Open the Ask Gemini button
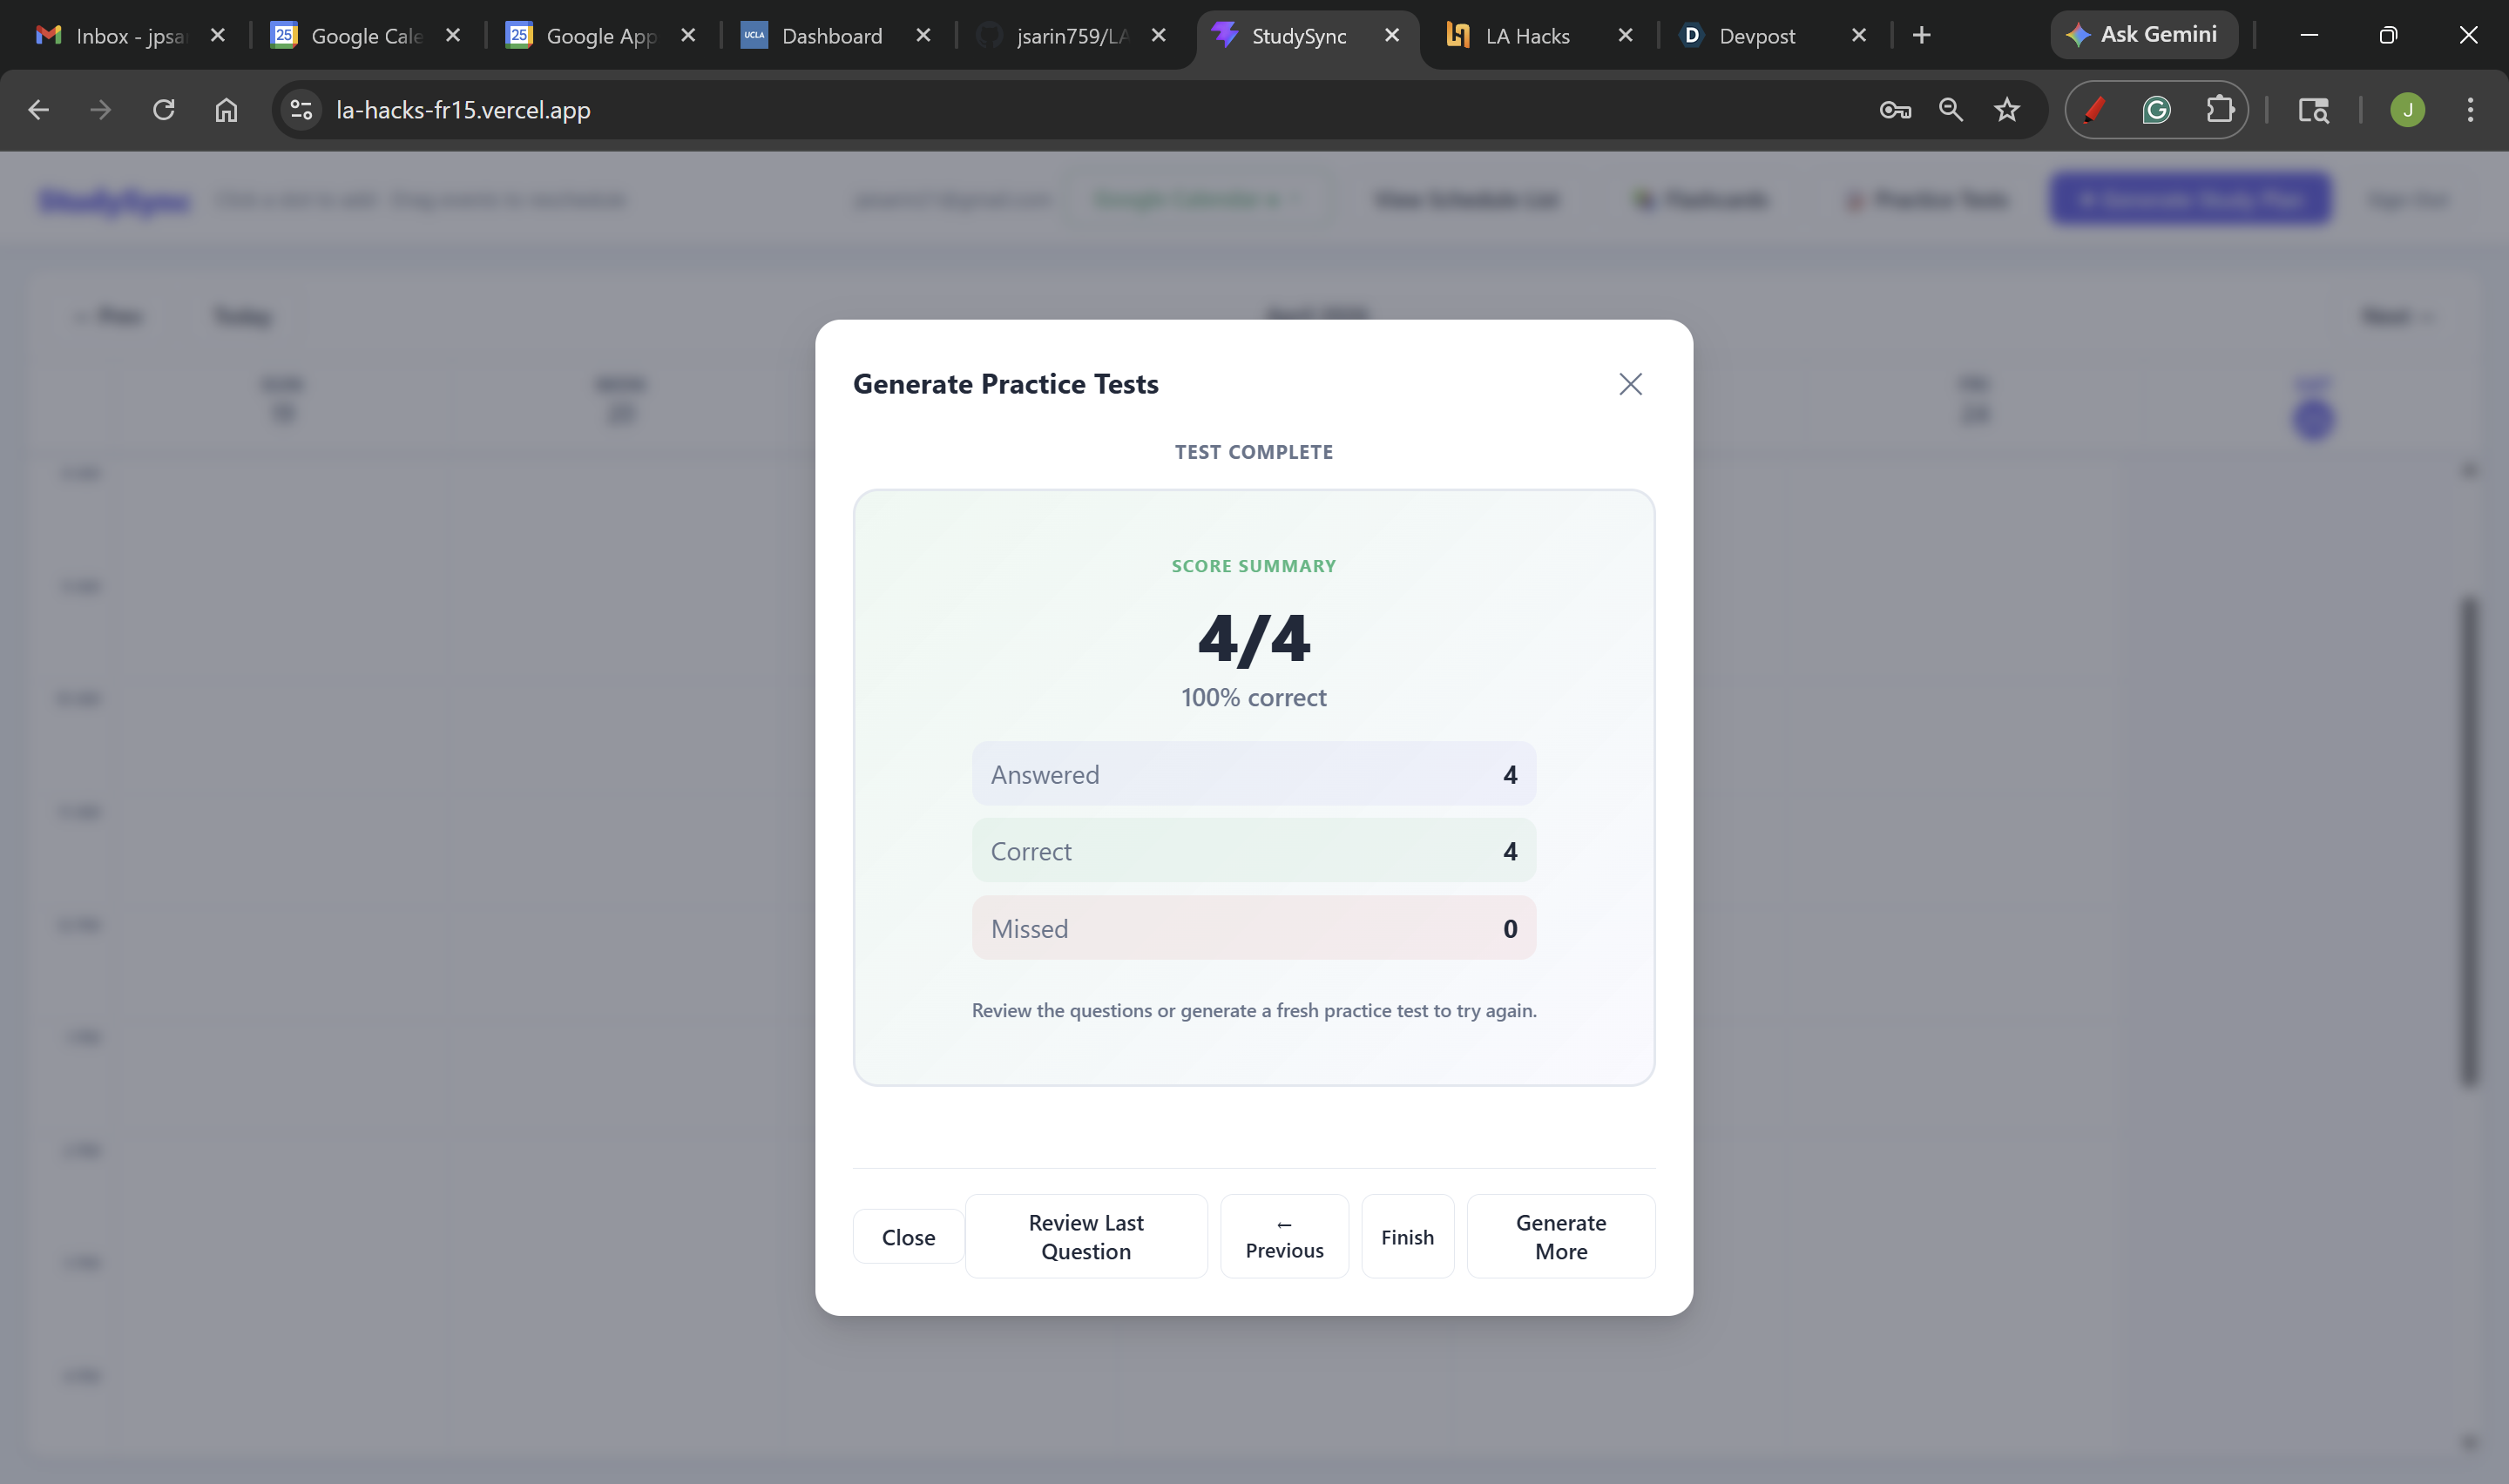The width and height of the screenshot is (2509, 1484). tap(2143, 35)
